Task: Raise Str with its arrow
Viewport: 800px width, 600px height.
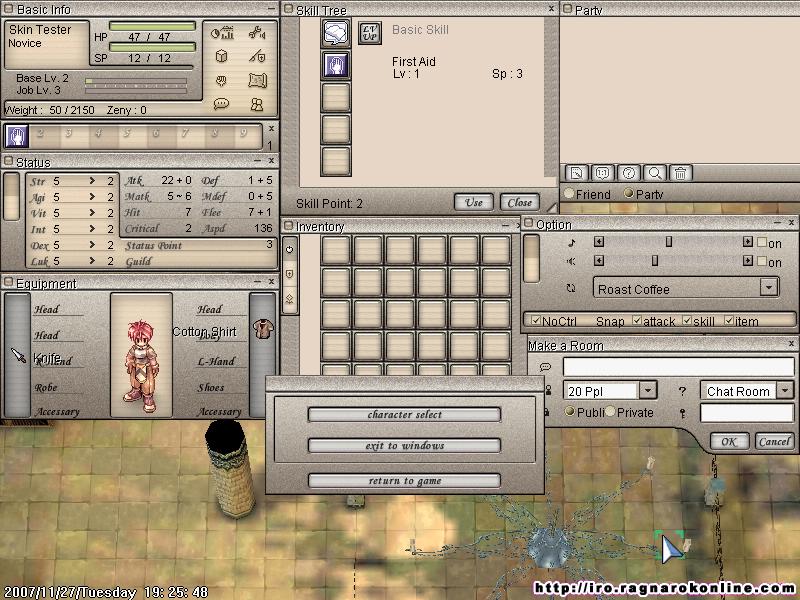Action: click(92, 181)
